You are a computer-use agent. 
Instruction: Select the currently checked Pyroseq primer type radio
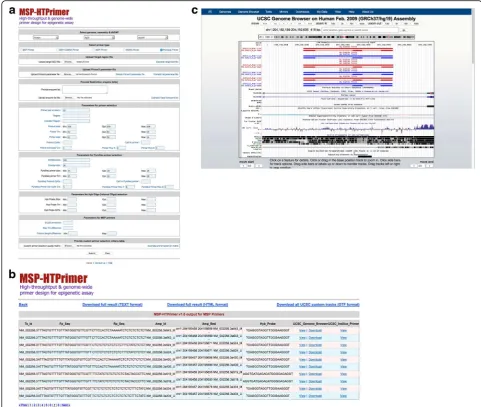point(161,50)
